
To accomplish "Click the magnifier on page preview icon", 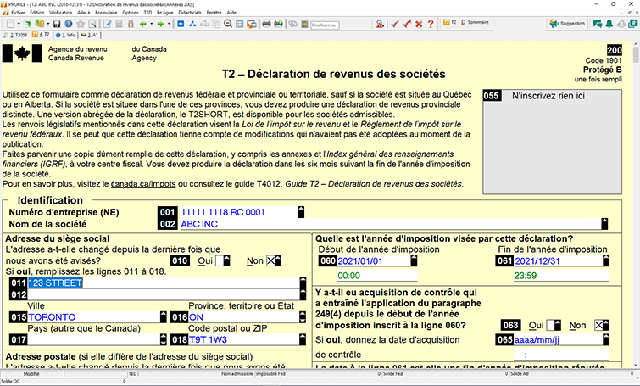I will coord(93,24).
